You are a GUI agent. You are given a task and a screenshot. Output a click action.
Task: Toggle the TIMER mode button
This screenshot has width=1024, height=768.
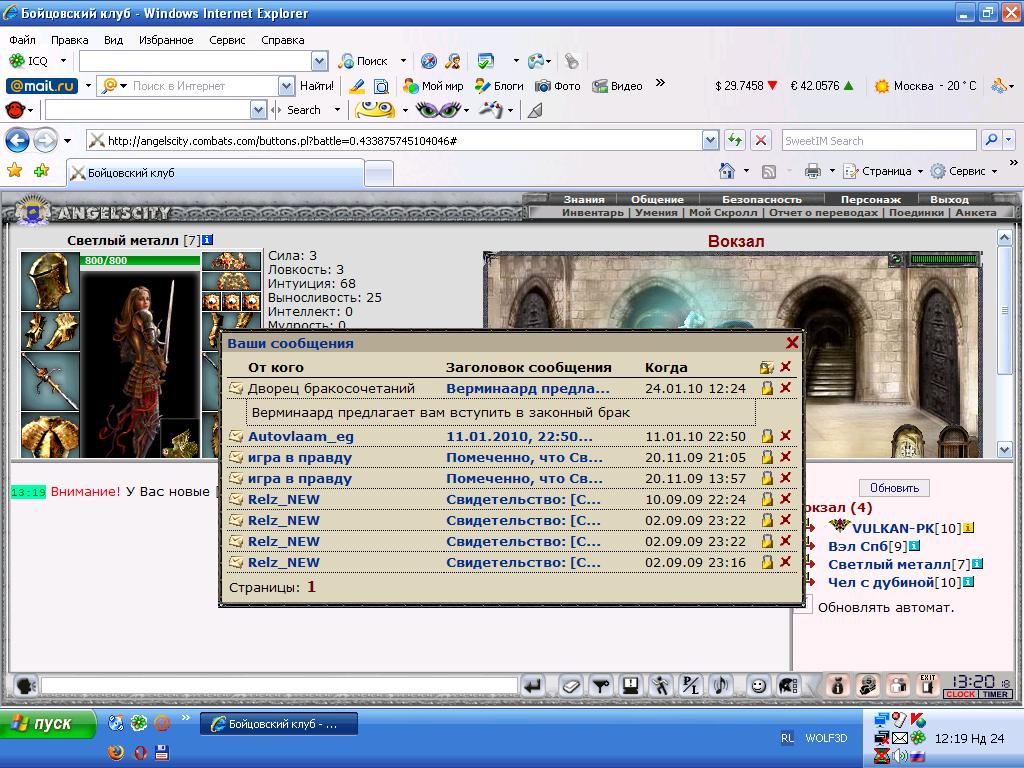(x=995, y=694)
